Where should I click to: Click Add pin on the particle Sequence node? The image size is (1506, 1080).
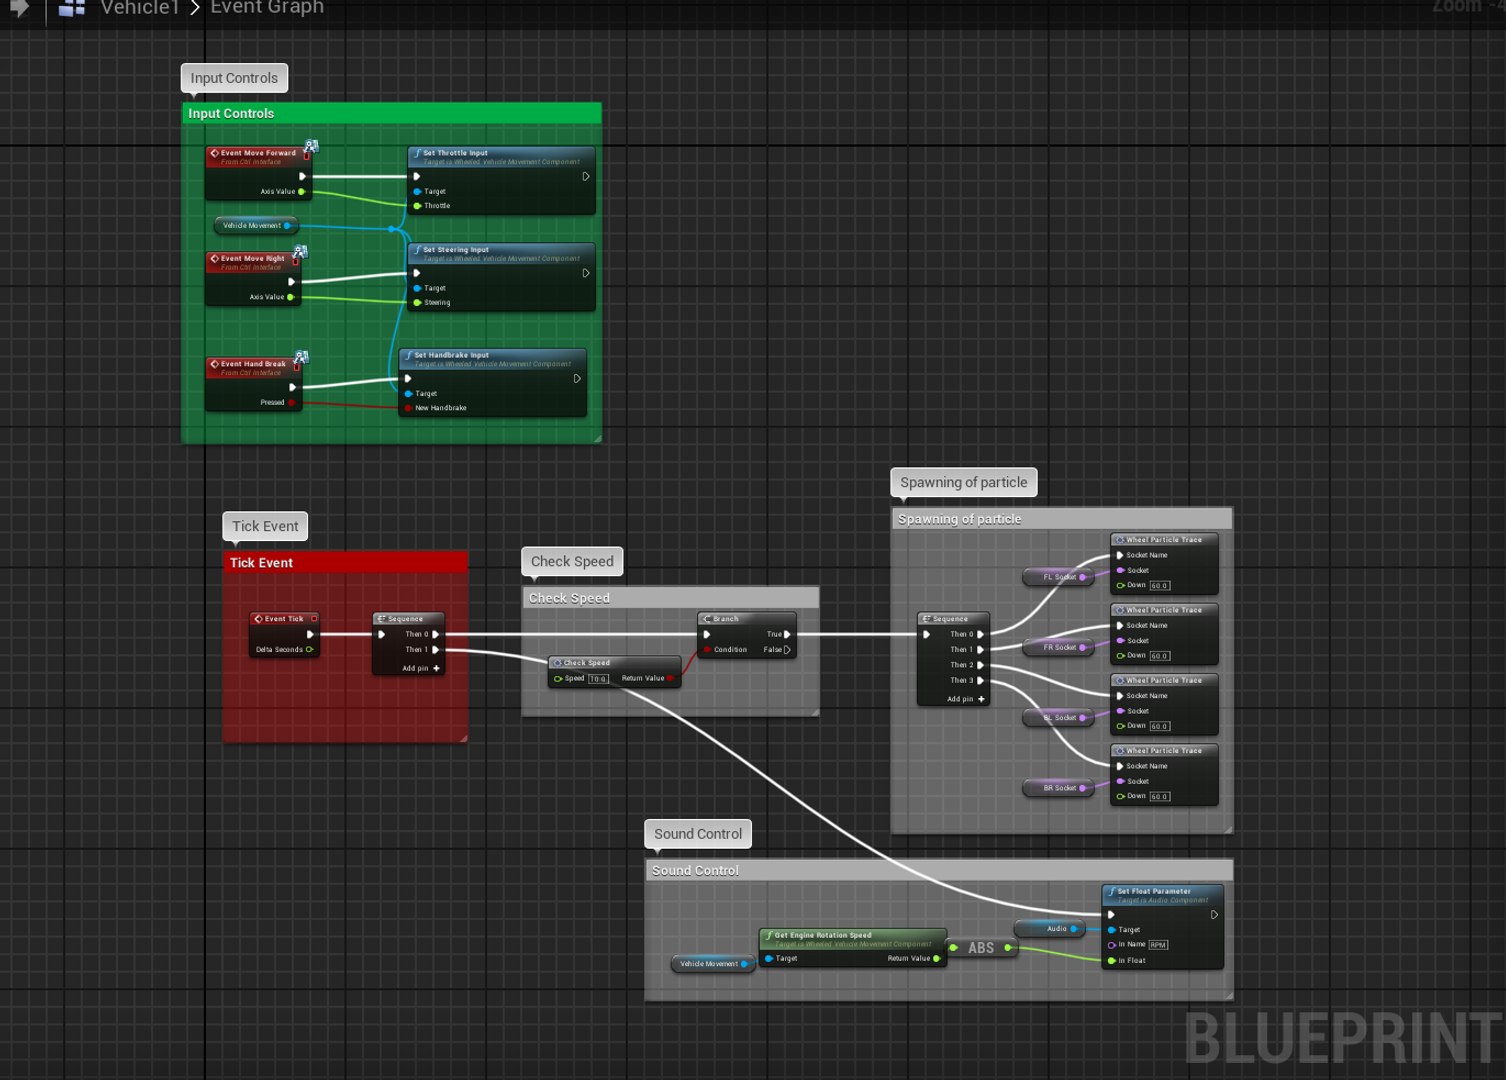(x=966, y=699)
